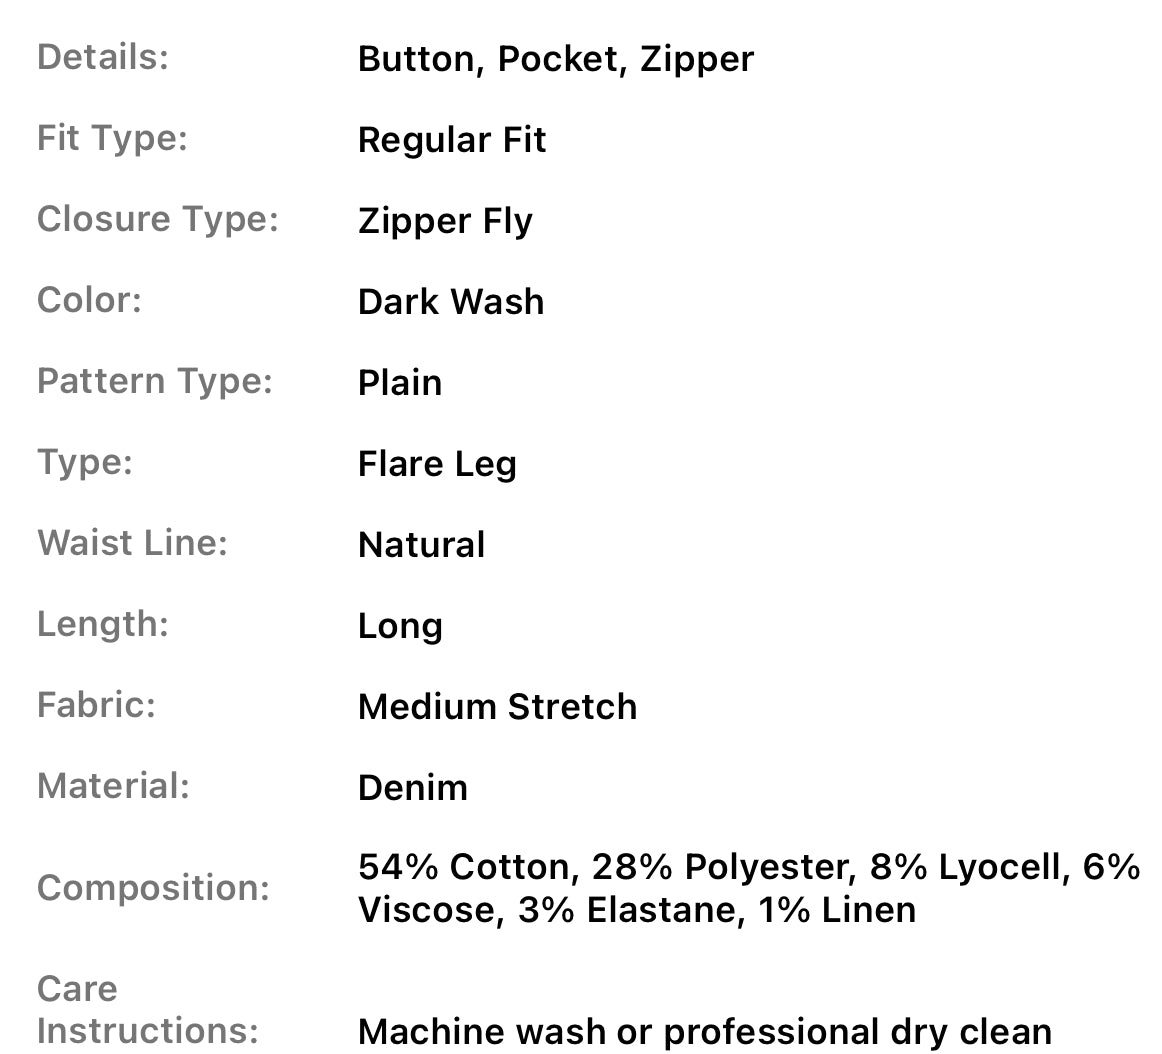
Task: Click the "Composition:" label
Action: (153, 888)
